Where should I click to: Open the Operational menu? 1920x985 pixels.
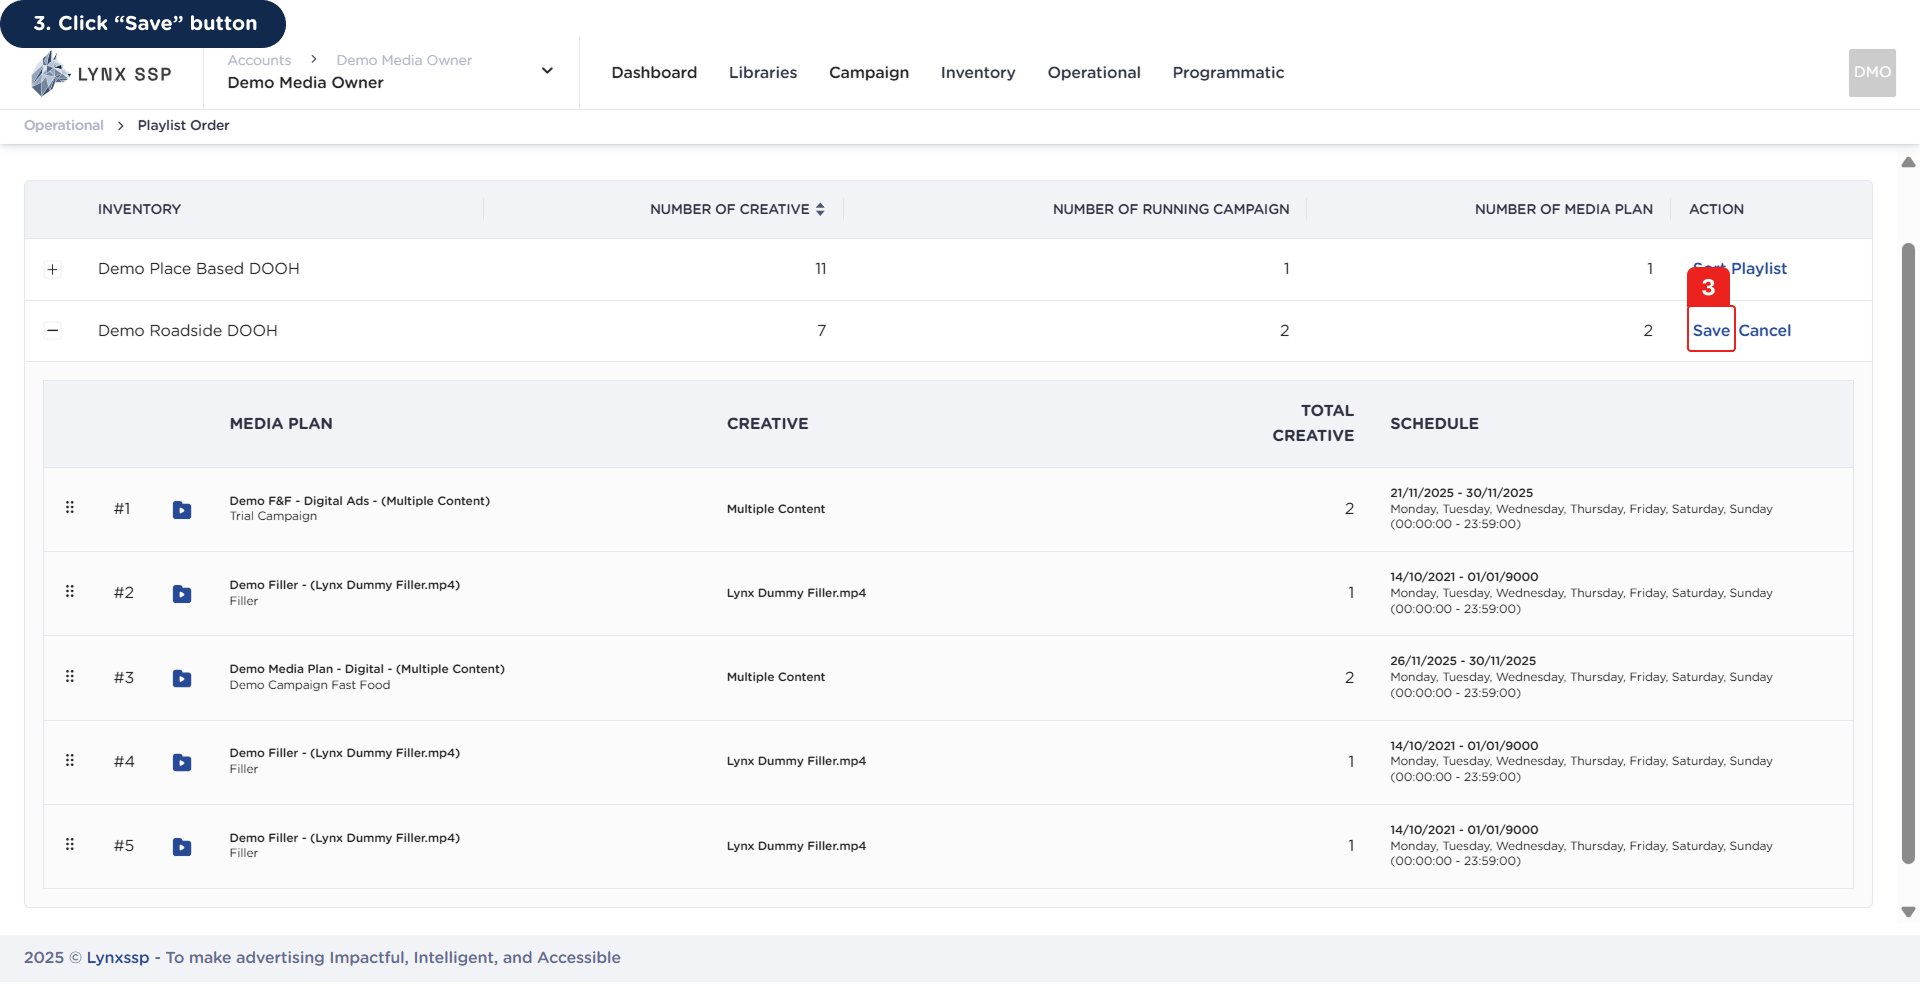point(1094,73)
